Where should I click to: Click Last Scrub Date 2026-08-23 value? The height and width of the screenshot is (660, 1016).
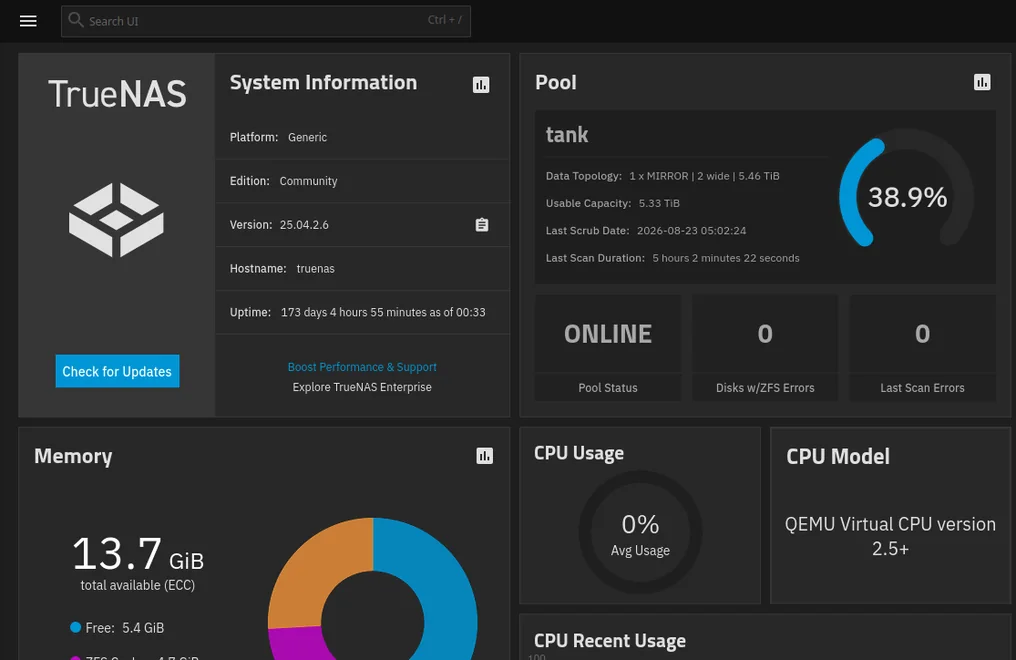[x=691, y=231]
